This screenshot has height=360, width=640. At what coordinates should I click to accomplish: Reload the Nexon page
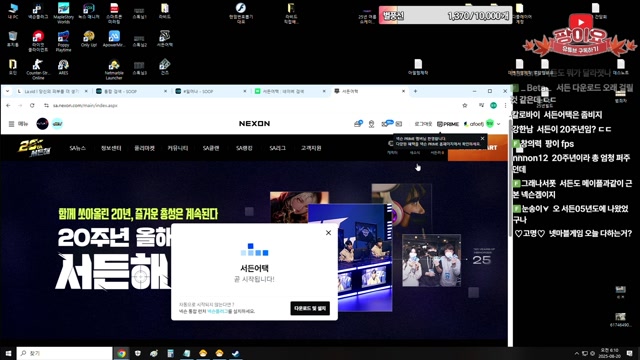click(32, 105)
